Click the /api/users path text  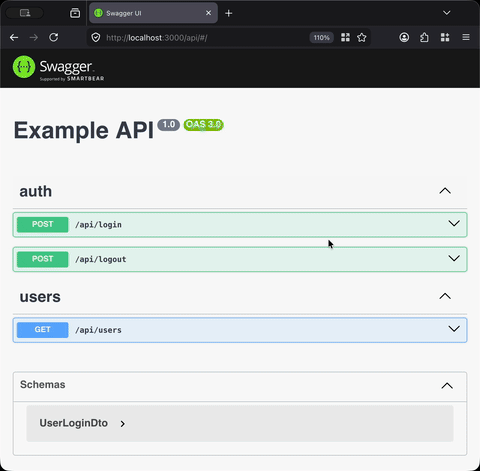click(98, 330)
